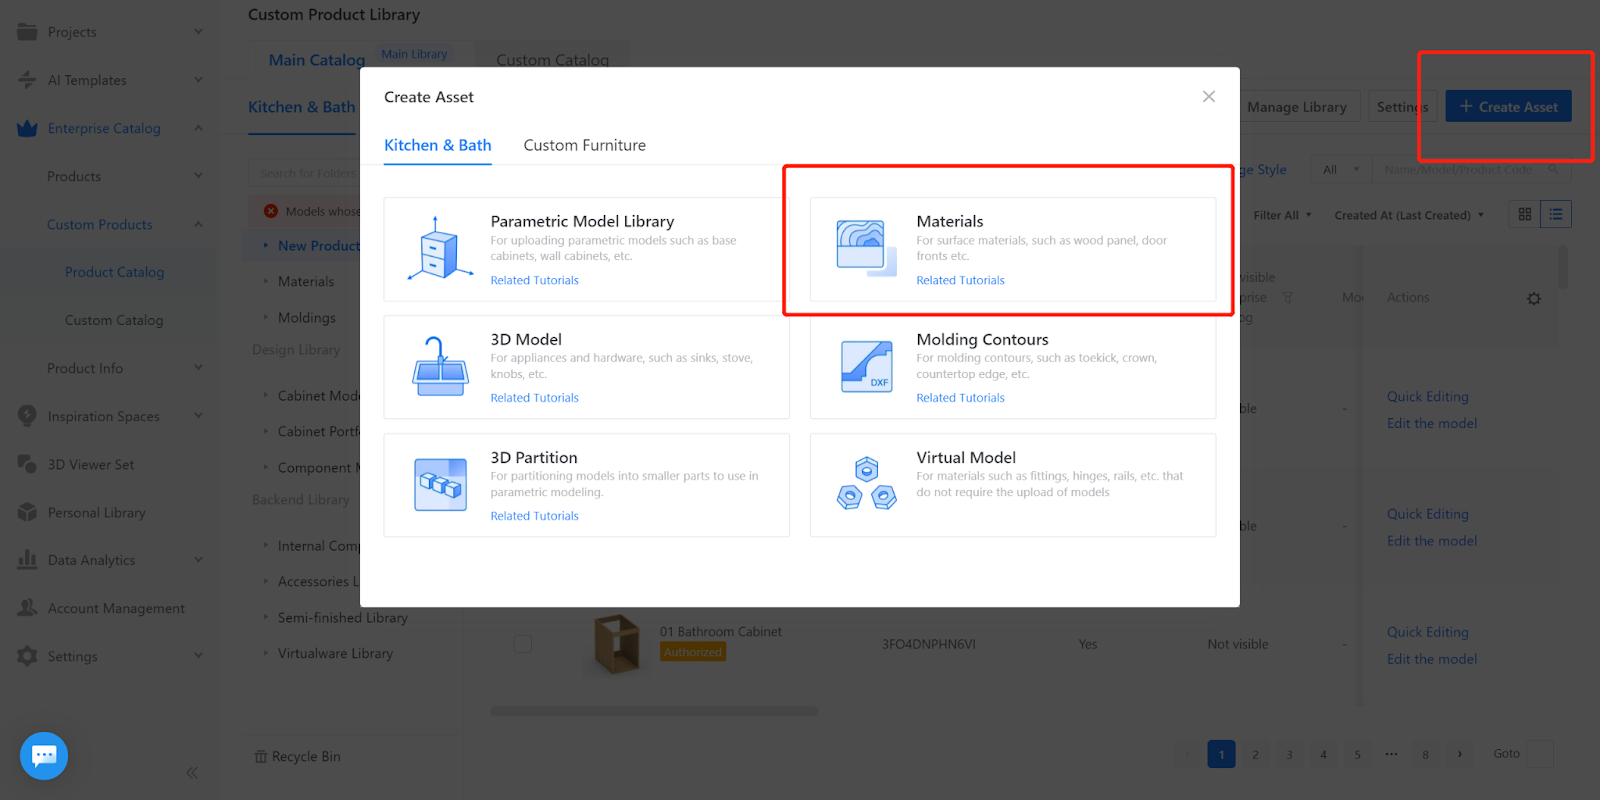Viewport: 1600px width, 800px height.
Task: Go to page 2 in pagination
Action: (1255, 754)
